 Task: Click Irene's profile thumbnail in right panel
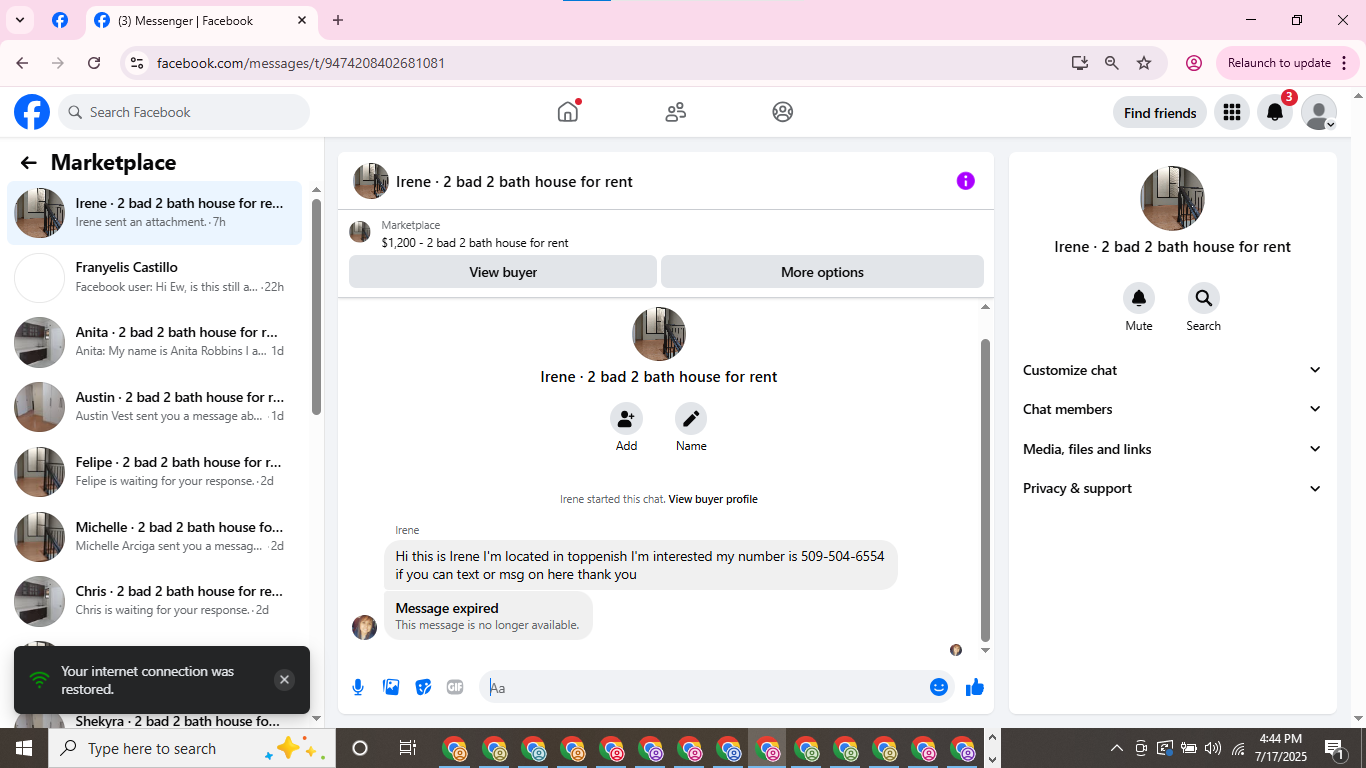pos(1172,198)
